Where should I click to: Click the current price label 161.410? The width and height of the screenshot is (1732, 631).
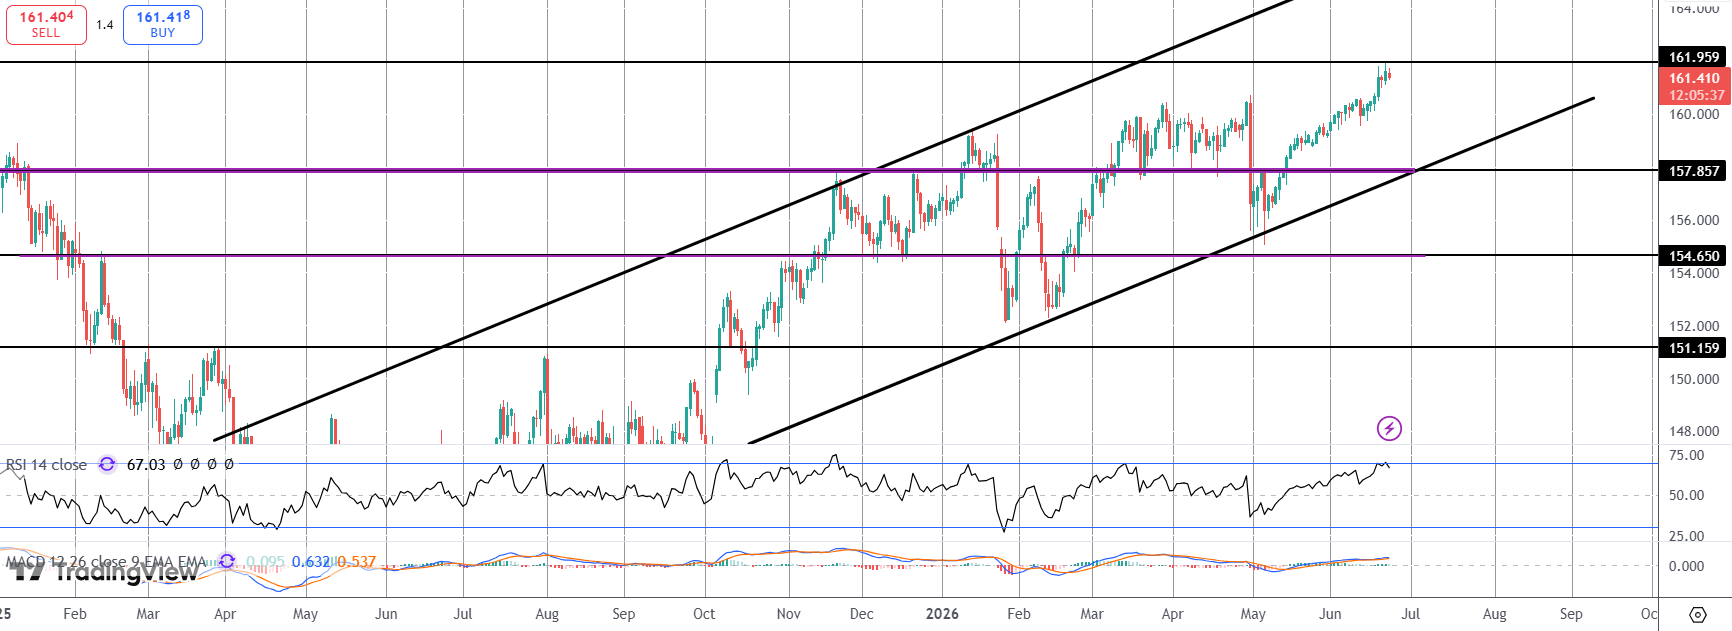pyautogui.click(x=1694, y=78)
